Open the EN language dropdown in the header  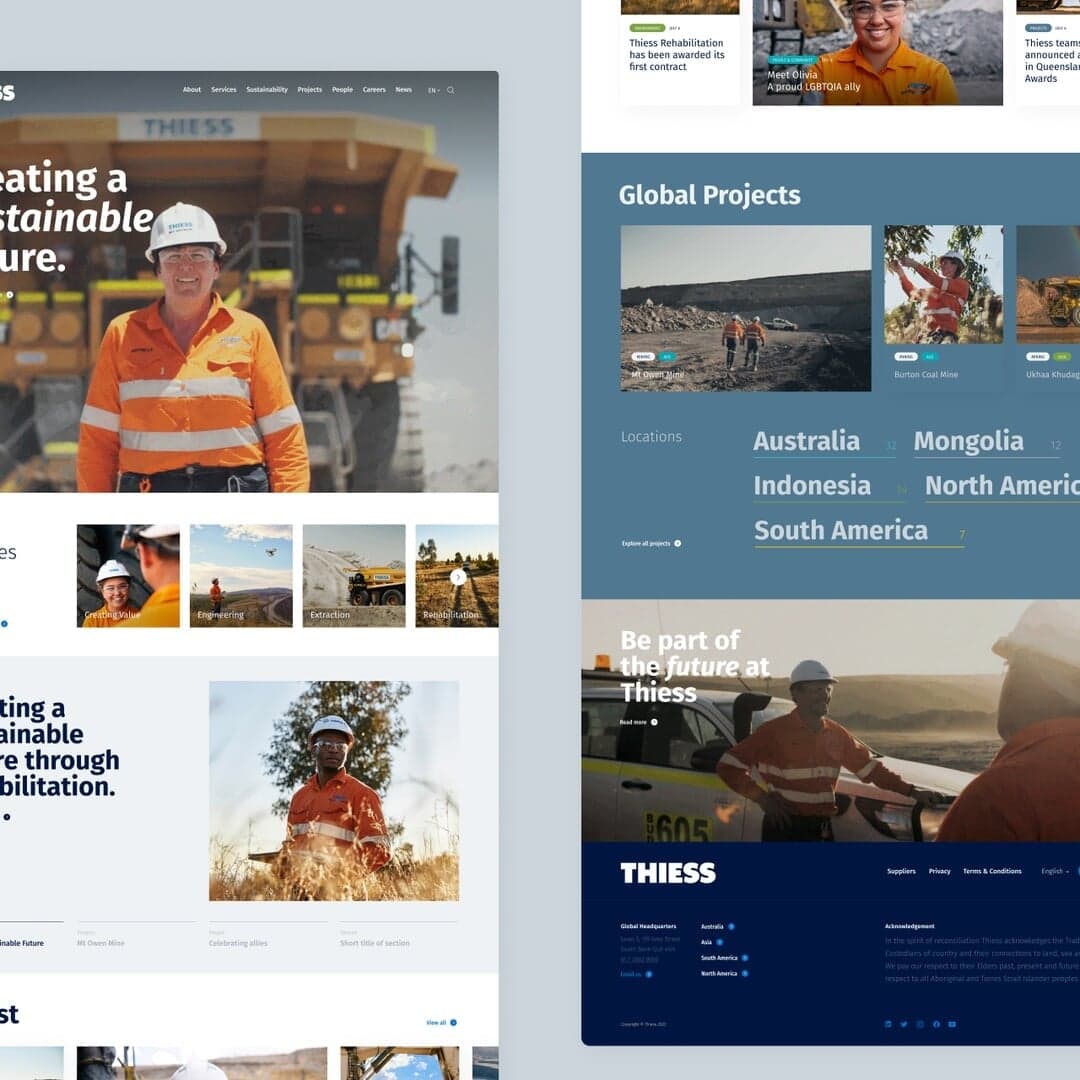[432, 89]
